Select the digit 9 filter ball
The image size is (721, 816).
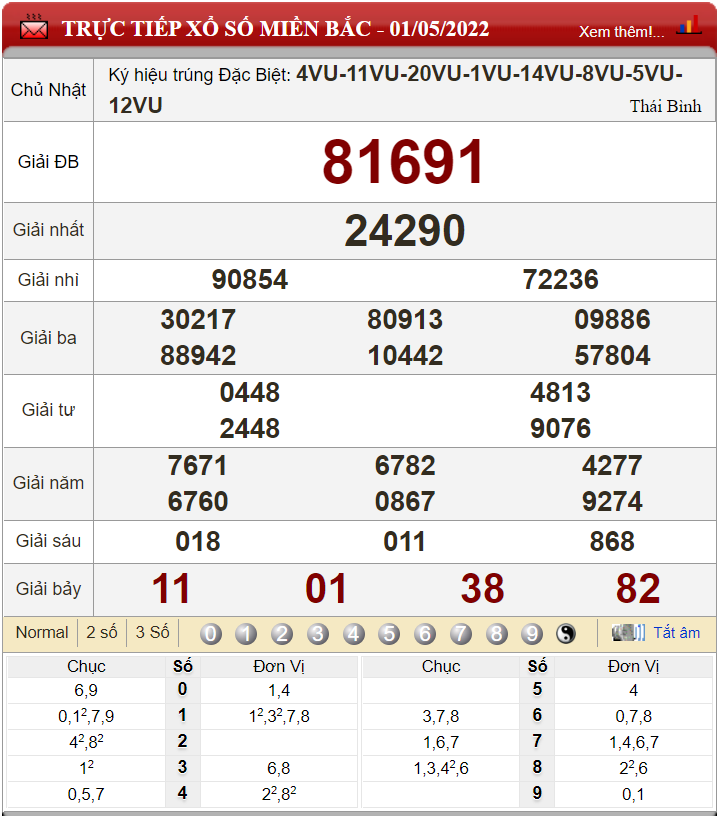tap(532, 633)
